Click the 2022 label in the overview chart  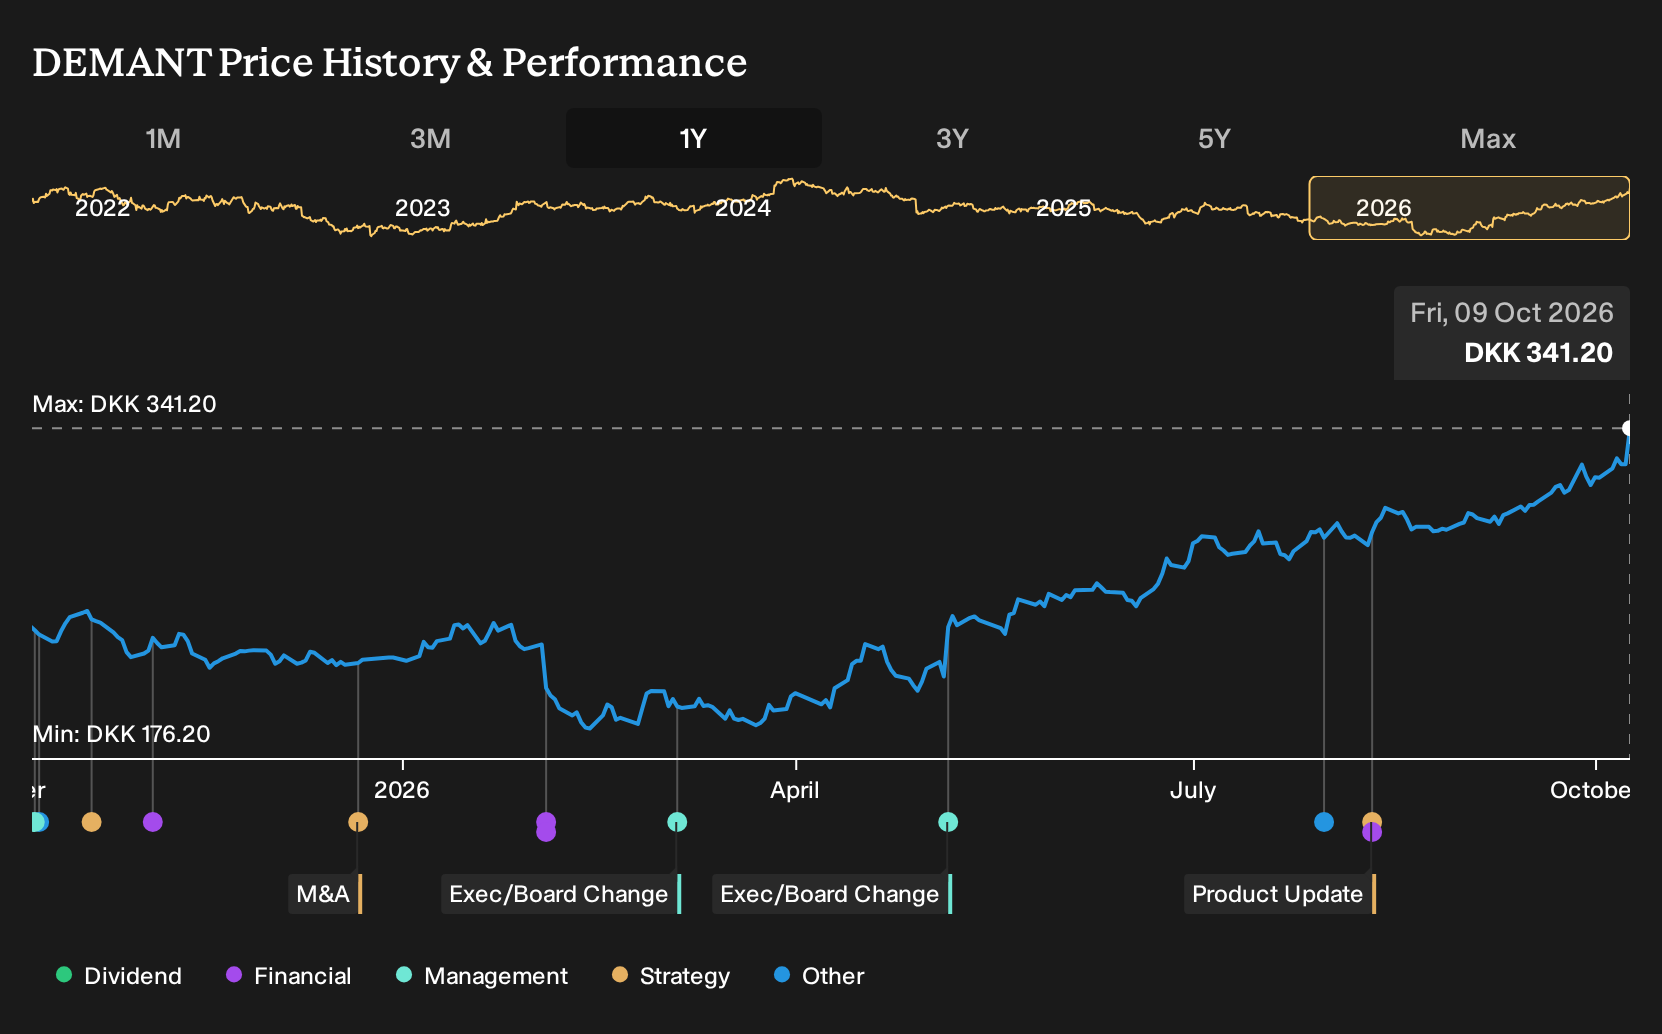103,208
